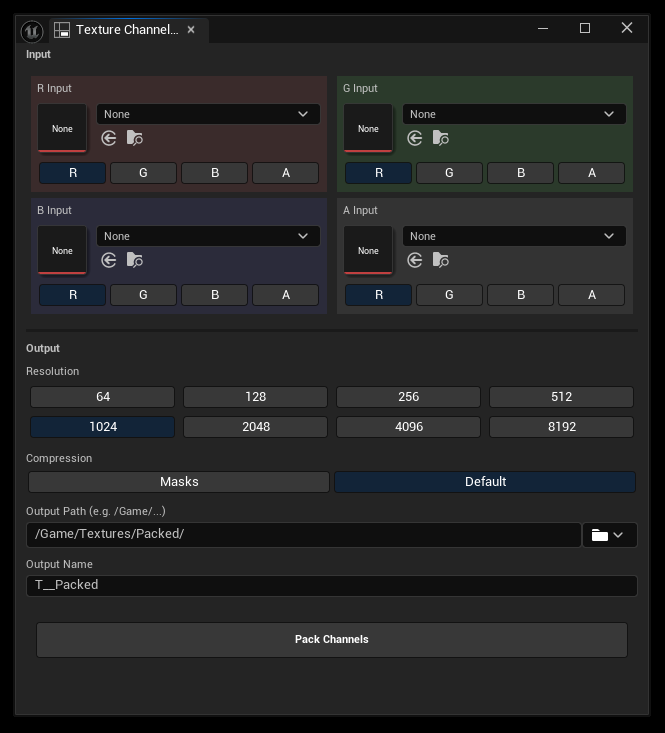Minimize the Texture Channel window
Image resolution: width=665 pixels, height=733 pixels.
click(543, 29)
